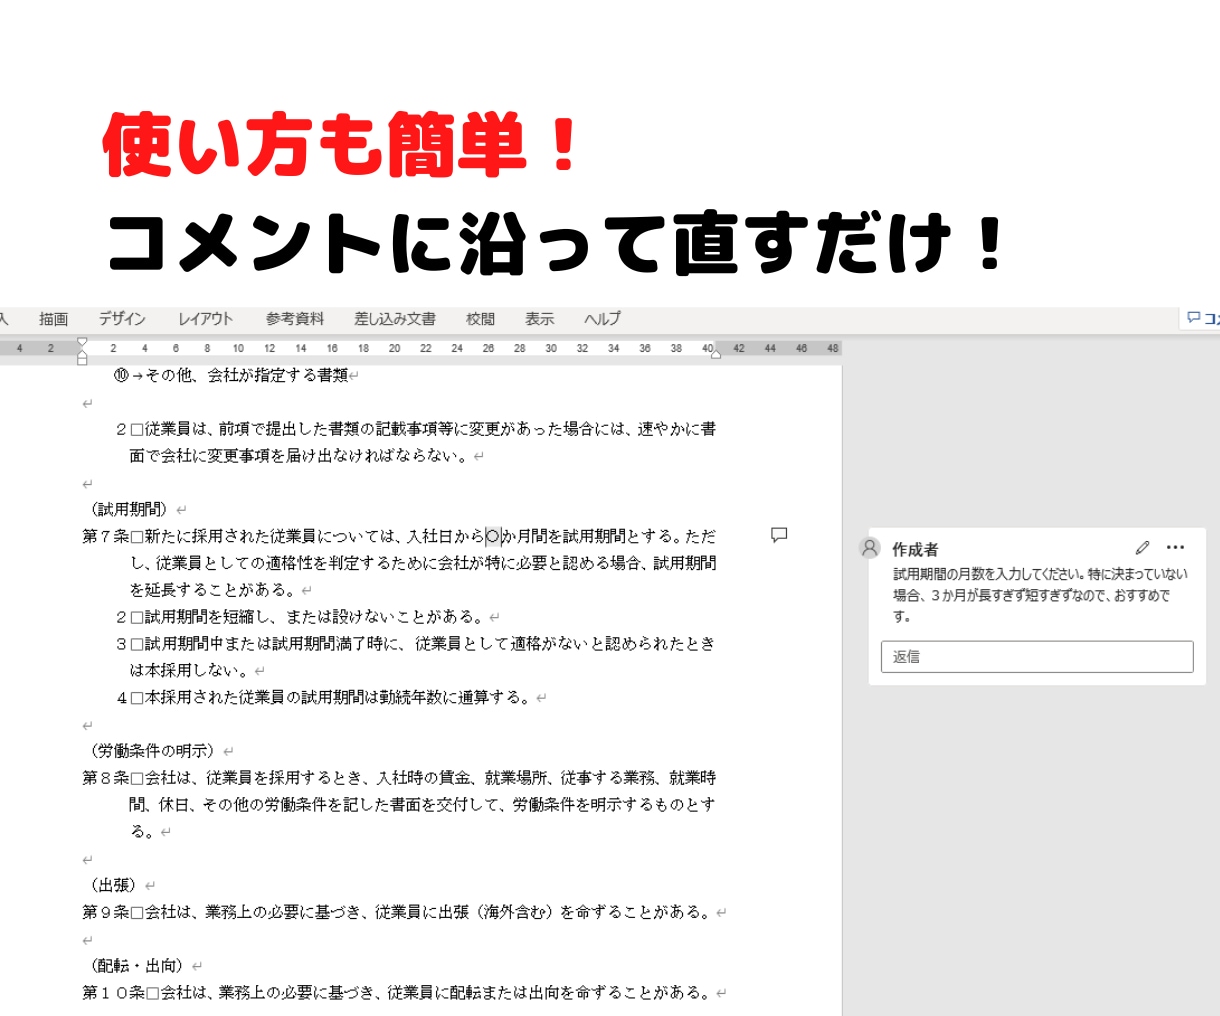Click paragraph 3 試用期間中または line
This screenshot has width=1220, height=1016.
415,644
